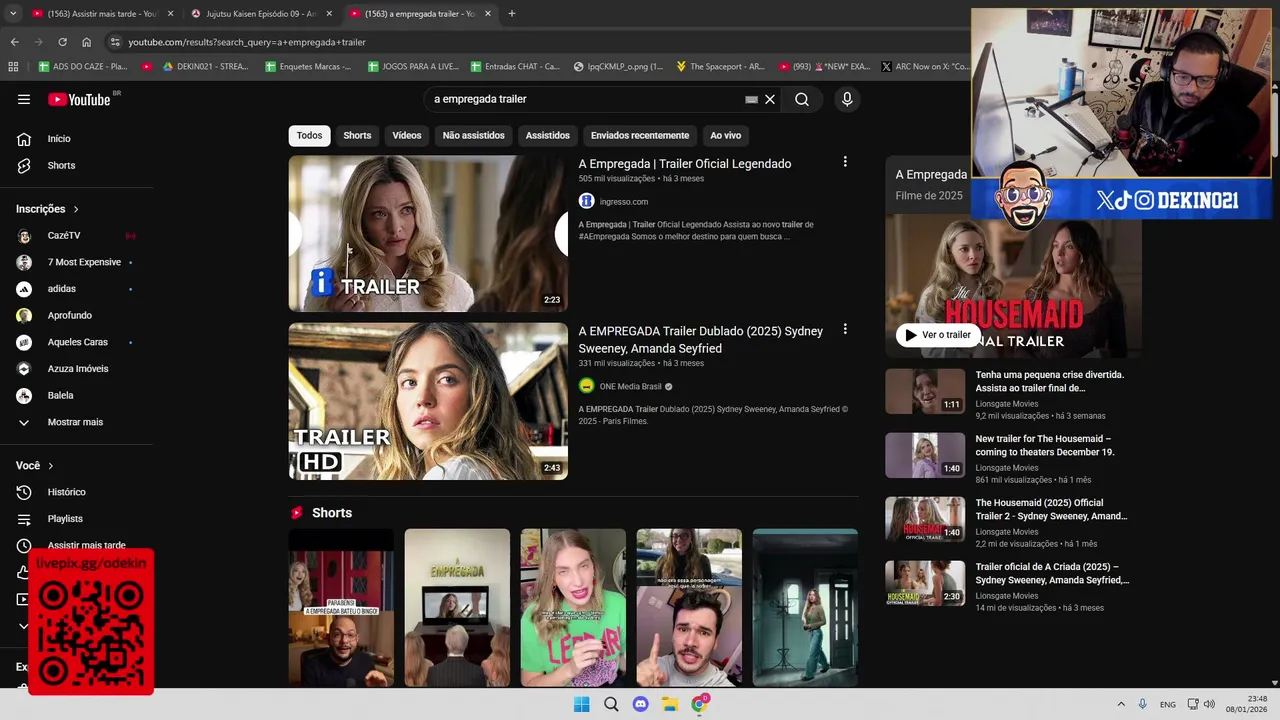Open Windows Start menu

coord(581,704)
